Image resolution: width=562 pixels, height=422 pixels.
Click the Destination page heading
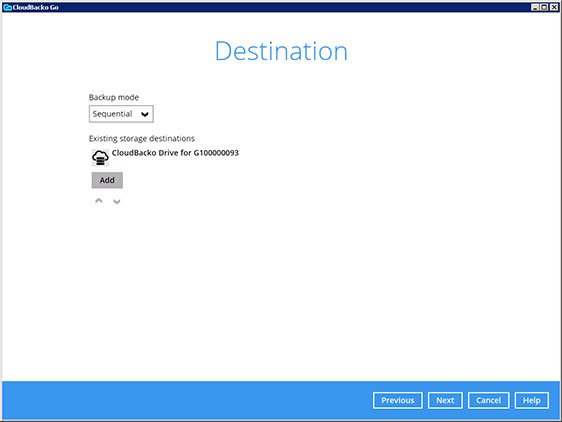(281, 51)
